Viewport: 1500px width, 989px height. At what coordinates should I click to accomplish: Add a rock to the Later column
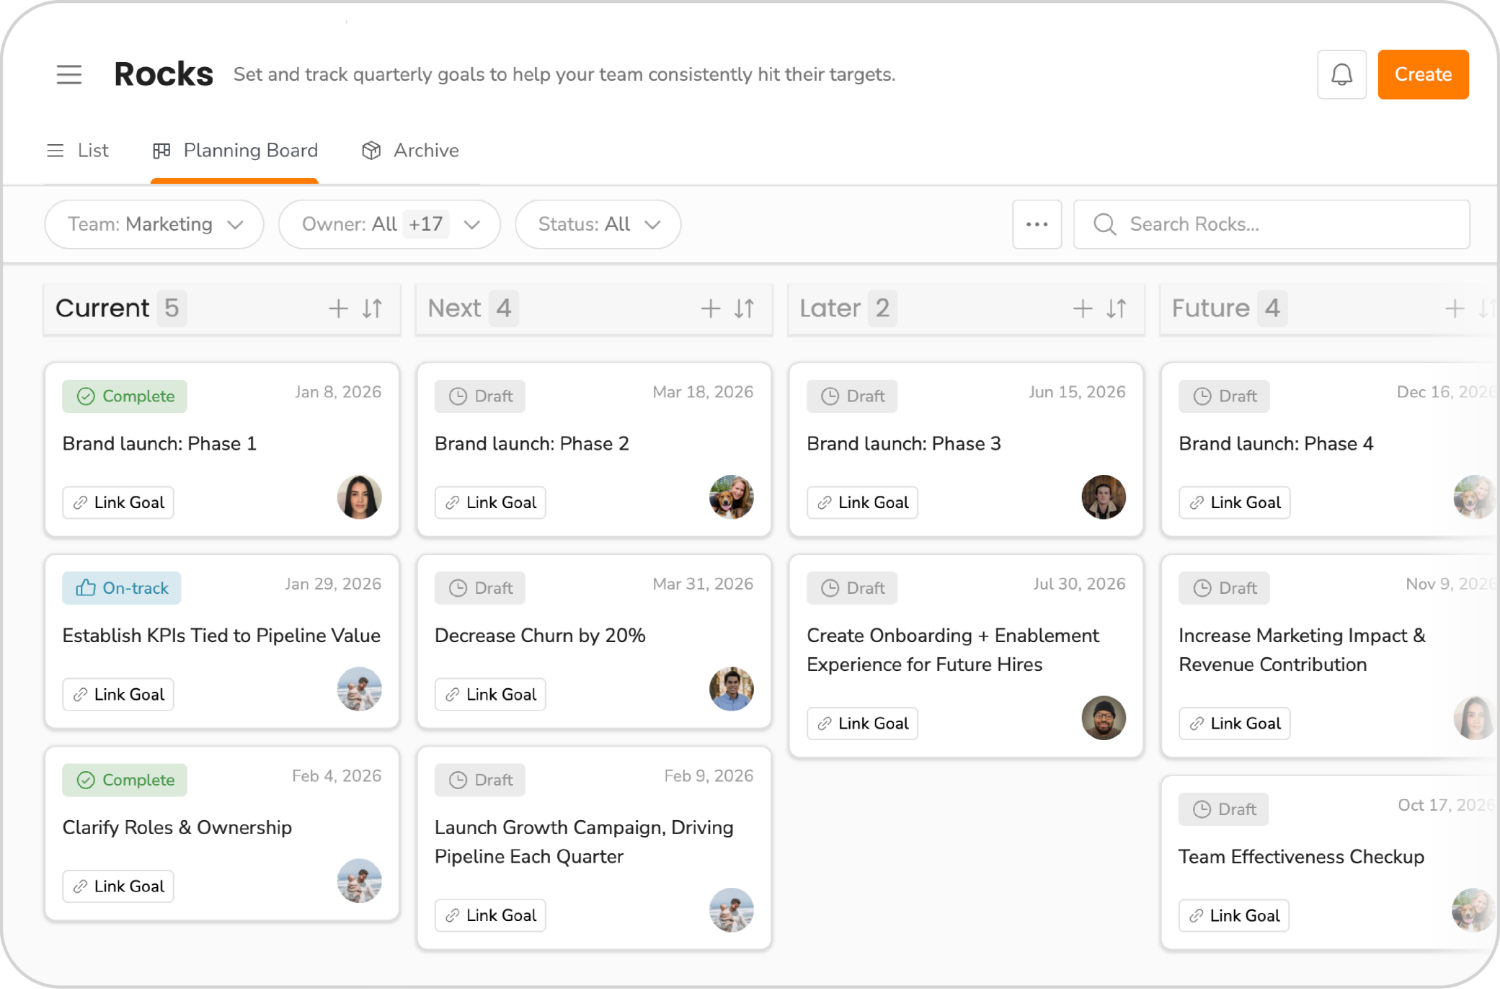[1082, 309]
